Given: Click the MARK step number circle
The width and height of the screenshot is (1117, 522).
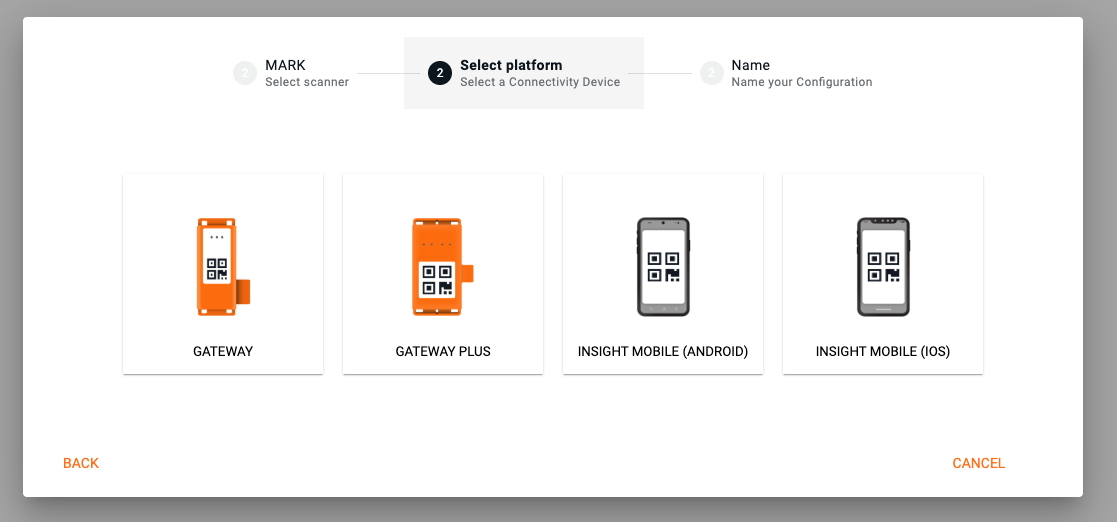Looking at the screenshot, I should 245,73.
